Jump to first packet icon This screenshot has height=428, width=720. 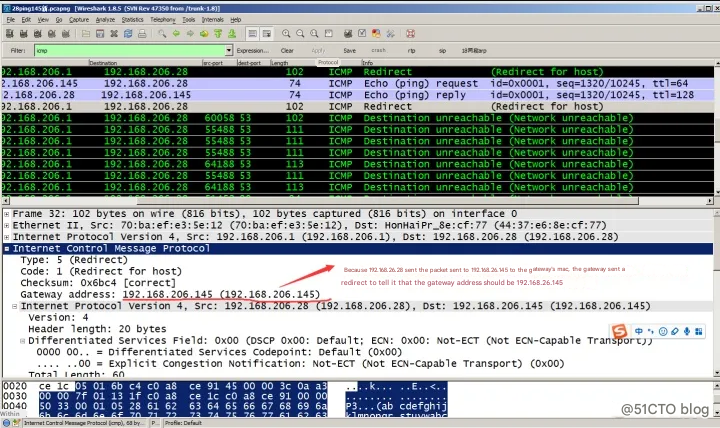click(218, 34)
